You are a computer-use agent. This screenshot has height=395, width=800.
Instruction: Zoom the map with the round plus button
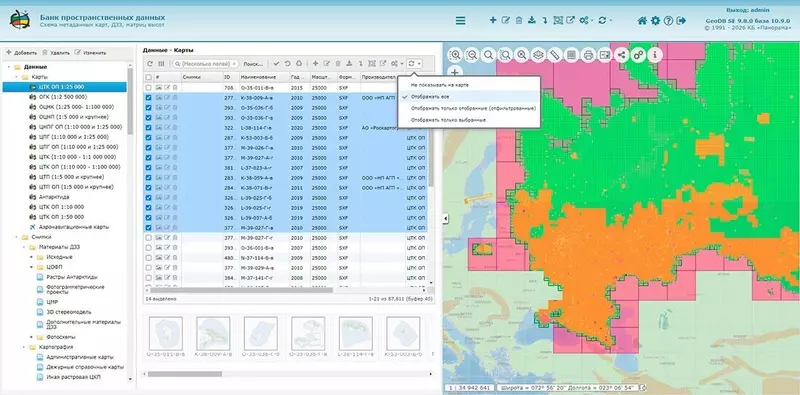(455, 72)
